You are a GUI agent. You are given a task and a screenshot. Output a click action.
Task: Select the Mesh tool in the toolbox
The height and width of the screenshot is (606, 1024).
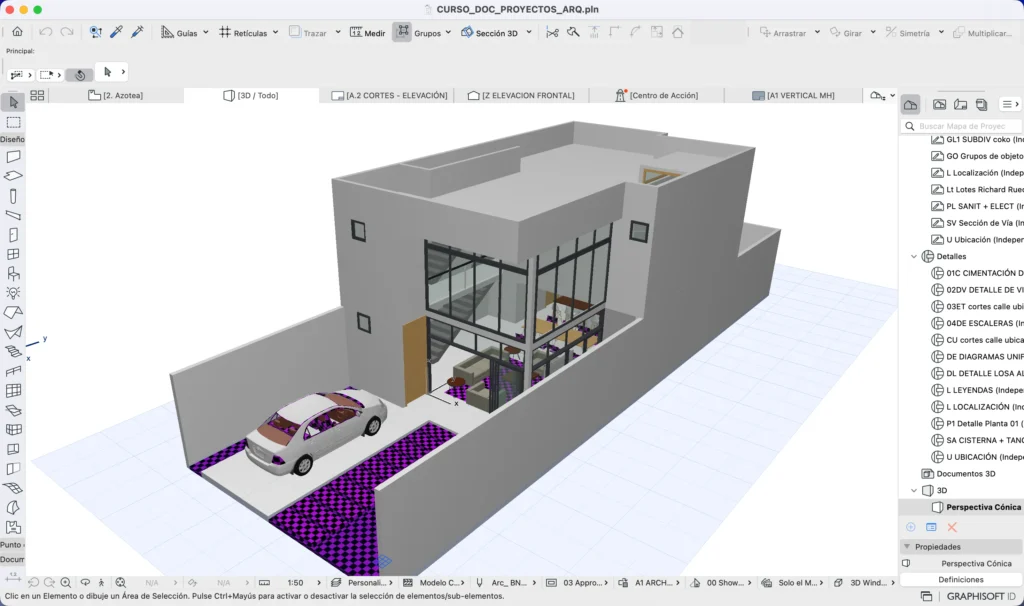coord(13,488)
